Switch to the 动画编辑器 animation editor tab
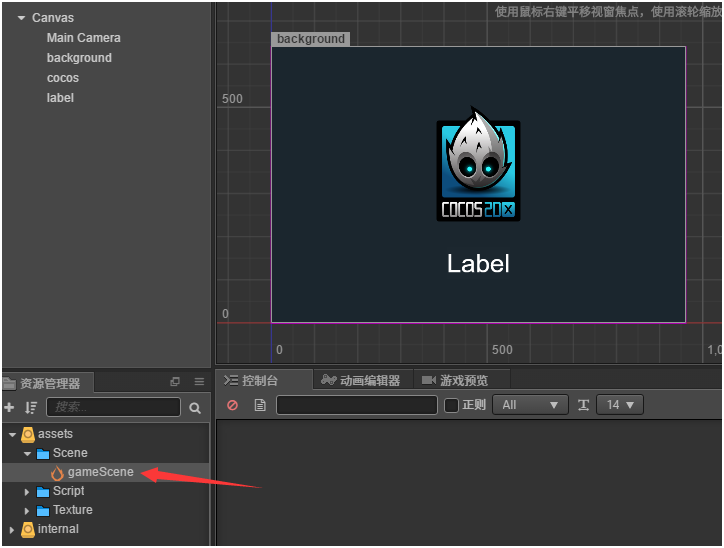The image size is (724, 548). 361,380
